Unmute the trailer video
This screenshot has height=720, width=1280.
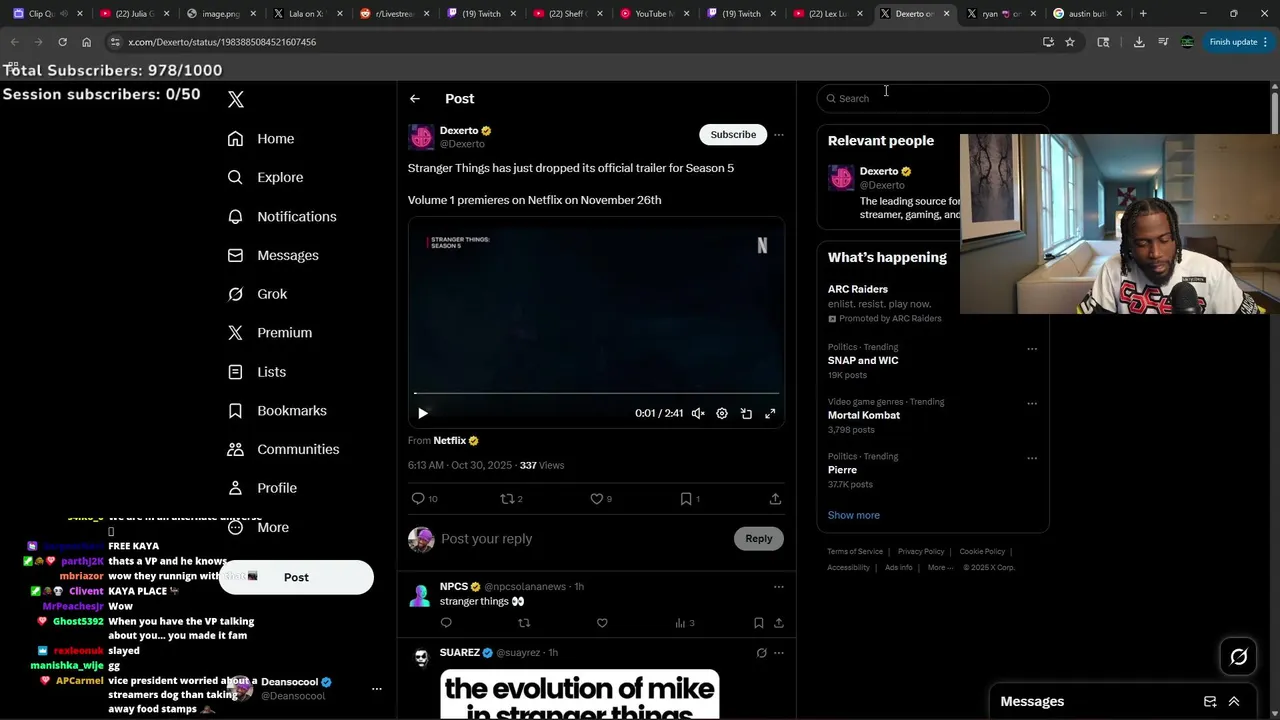(698, 413)
